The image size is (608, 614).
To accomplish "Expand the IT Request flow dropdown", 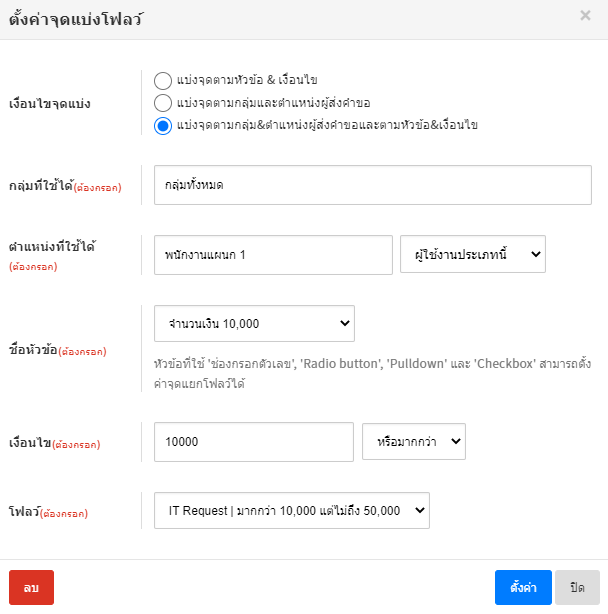I will 291,510.
